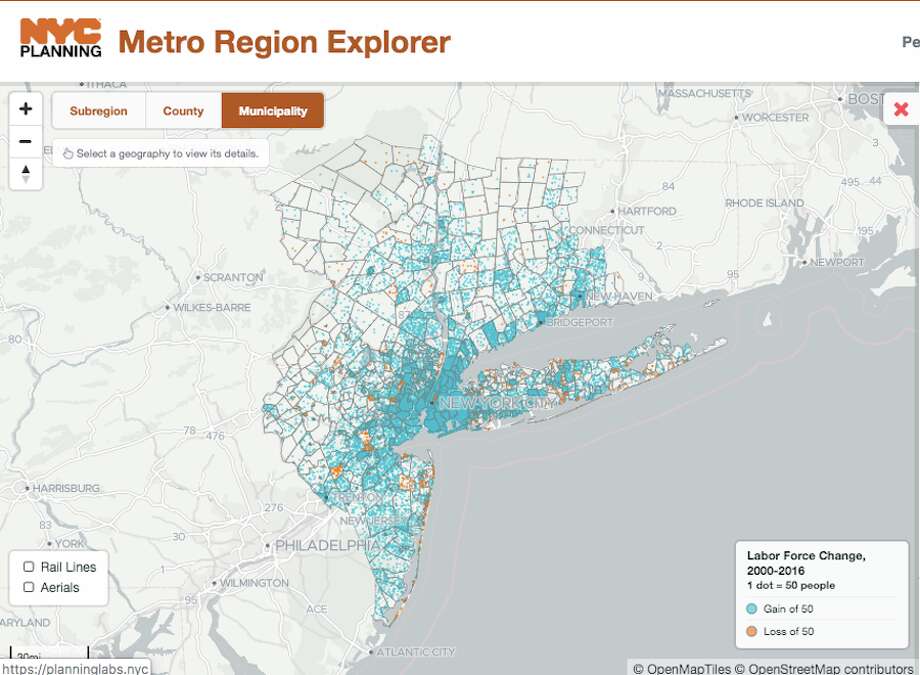This screenshot has height=675, width=920.
Task: Dismiss the panel with the red X icon
Action: 899,110
